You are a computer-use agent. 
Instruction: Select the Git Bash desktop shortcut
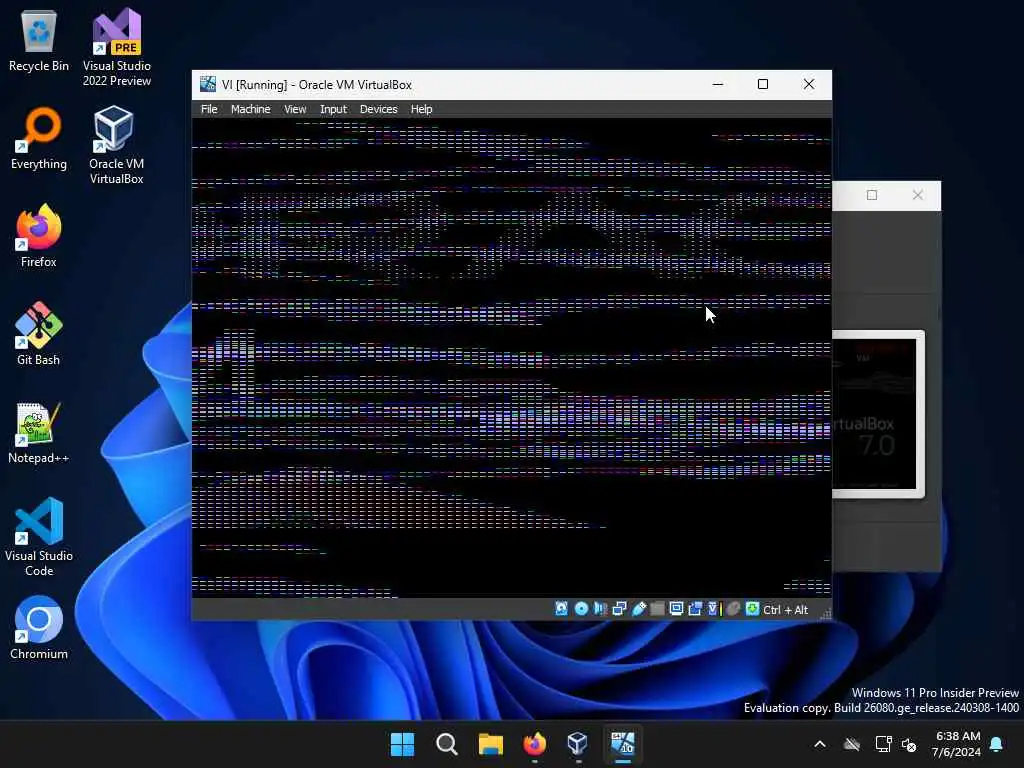(x=39, y=334)
